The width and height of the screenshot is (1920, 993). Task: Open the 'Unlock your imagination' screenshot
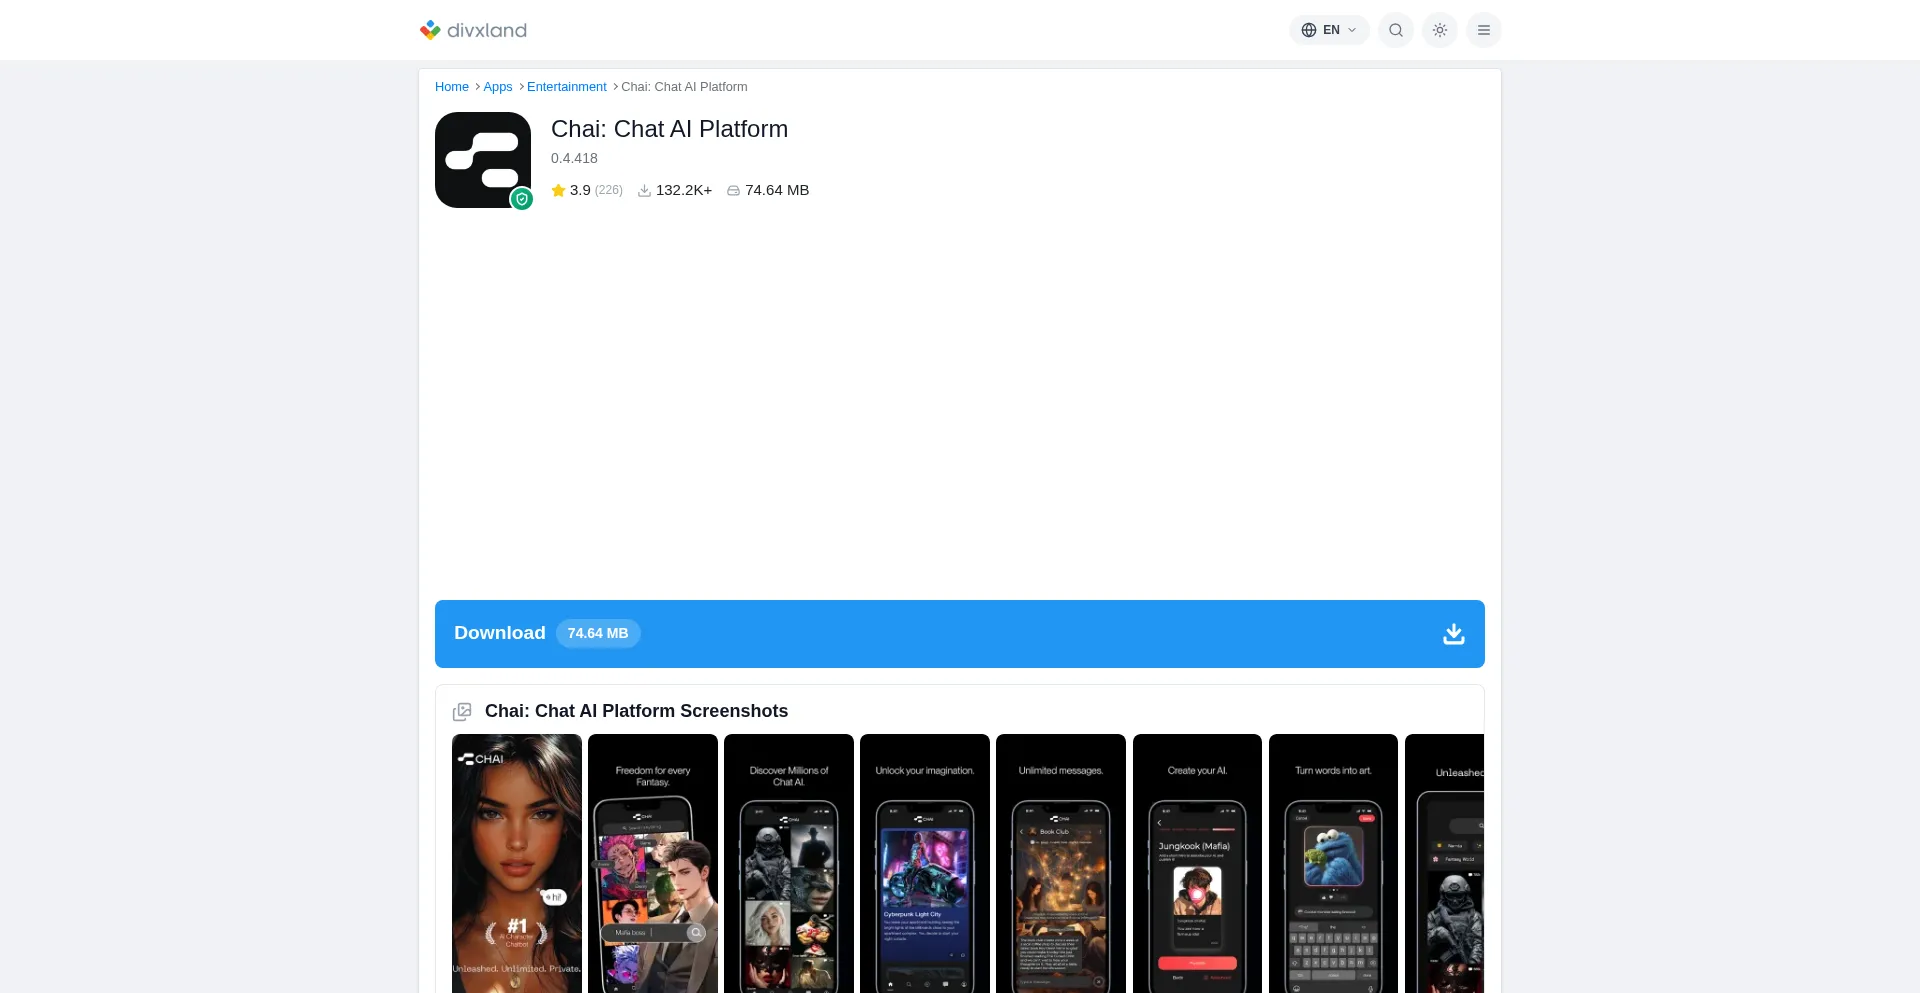click(925, 864)
